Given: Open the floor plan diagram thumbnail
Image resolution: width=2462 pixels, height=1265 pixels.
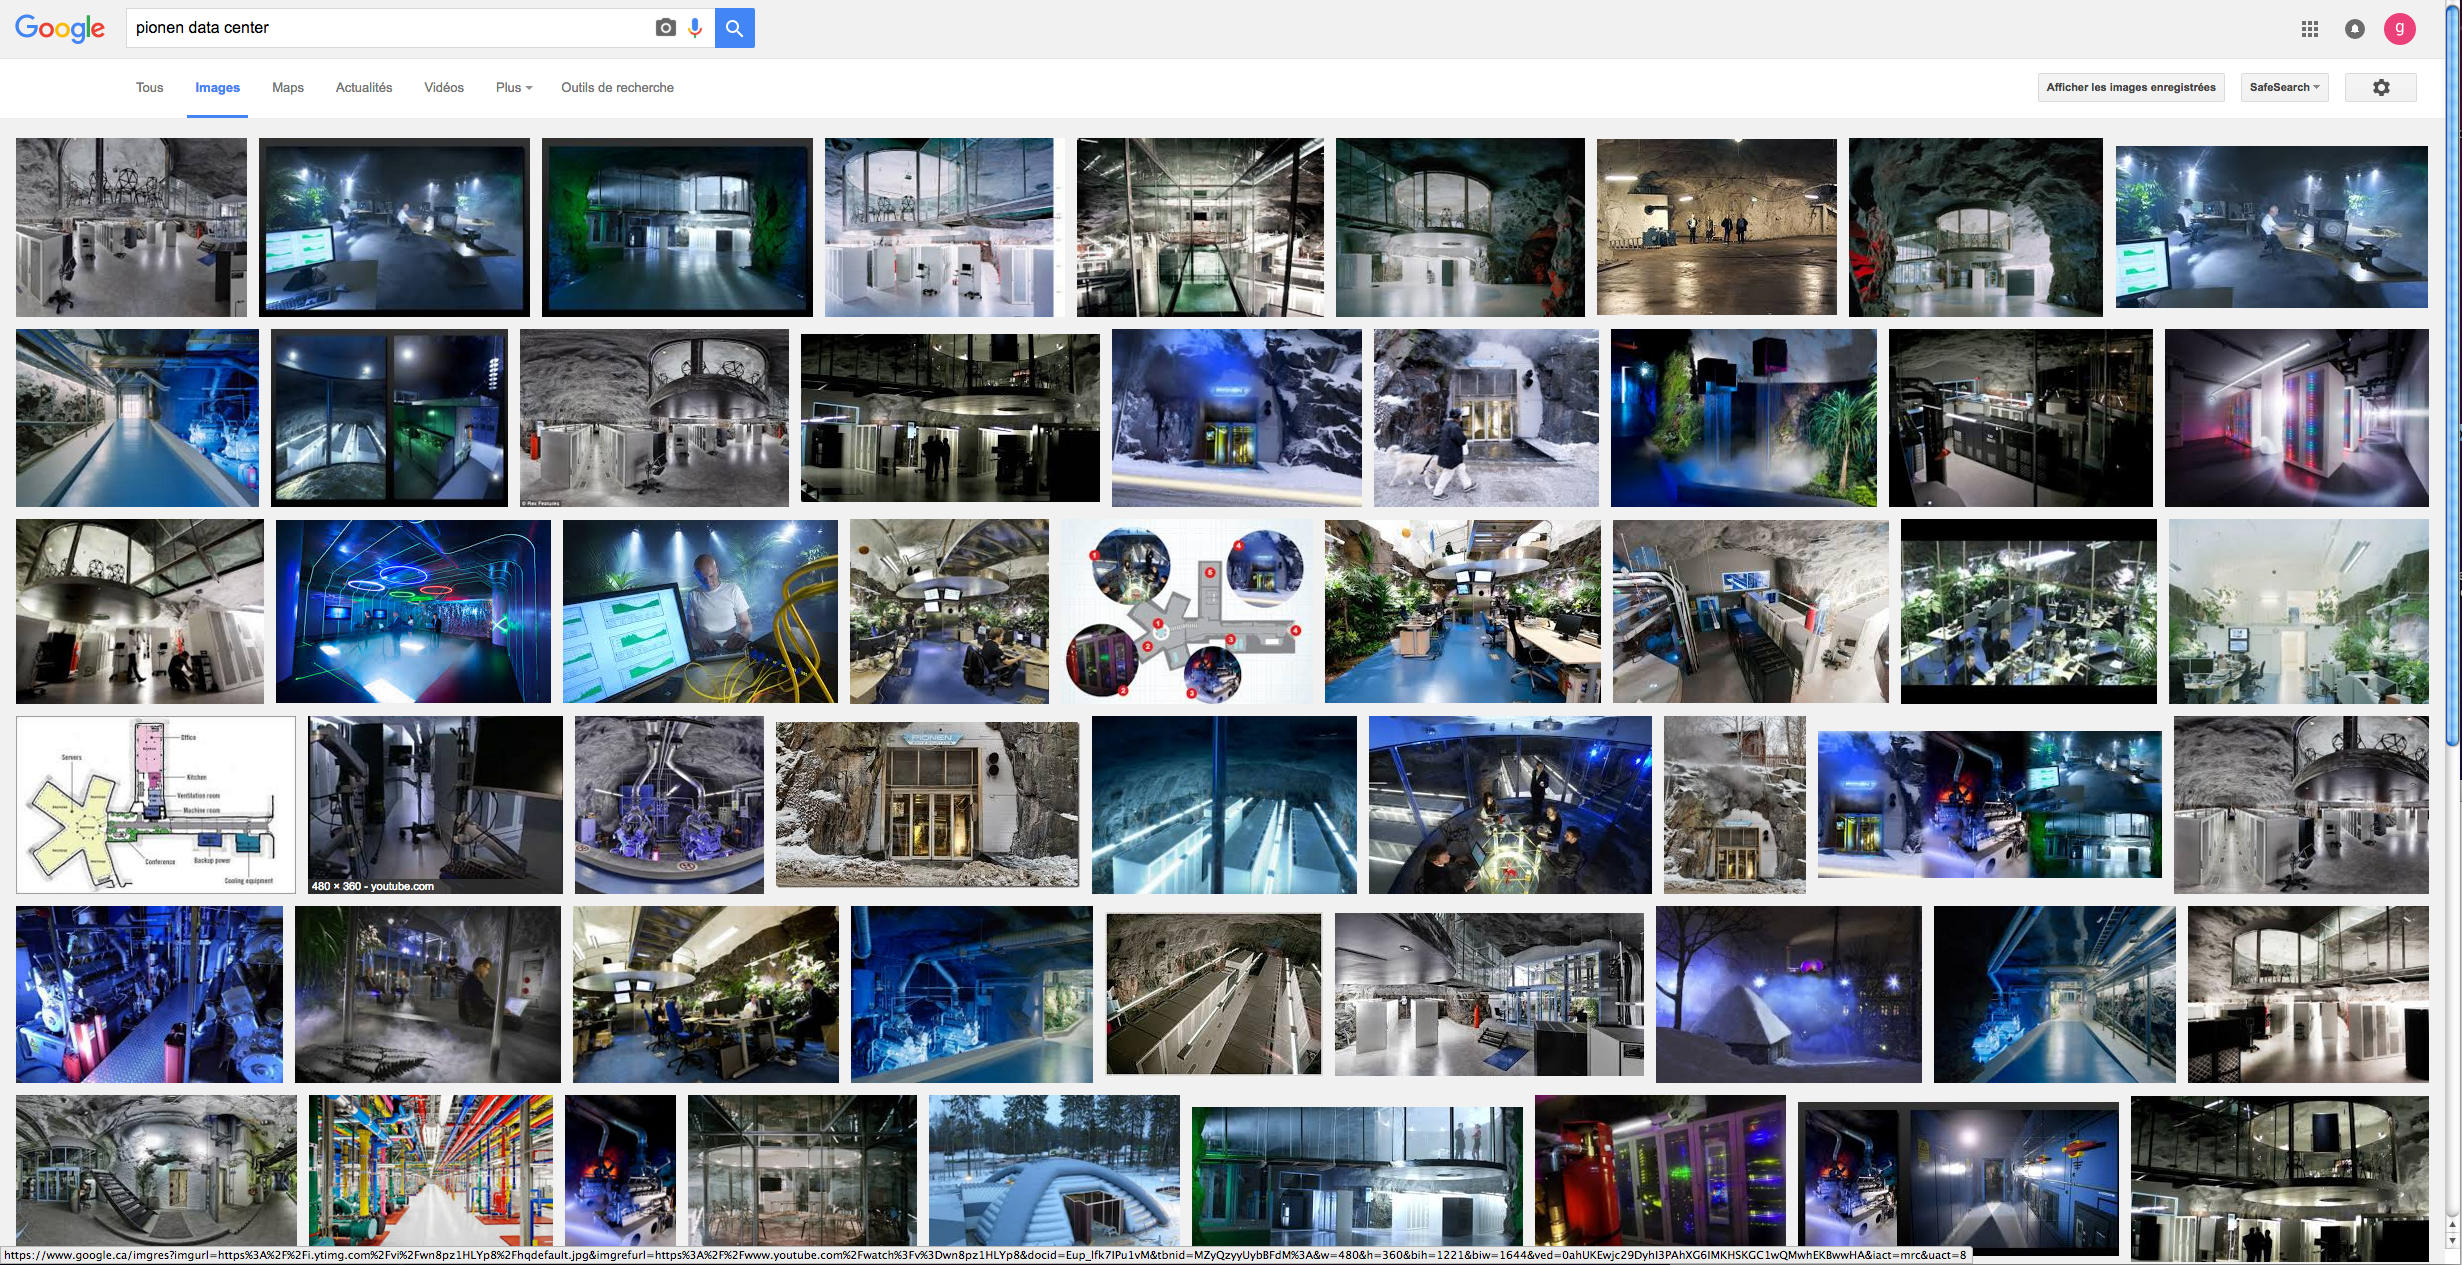Looking at the screenshot, I should [156, 804].
